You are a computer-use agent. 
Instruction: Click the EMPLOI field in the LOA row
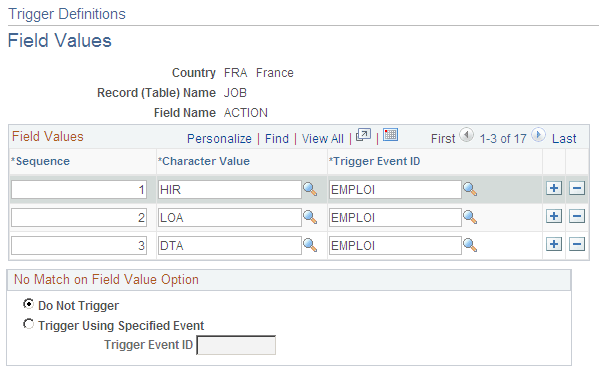coord(395,217)
